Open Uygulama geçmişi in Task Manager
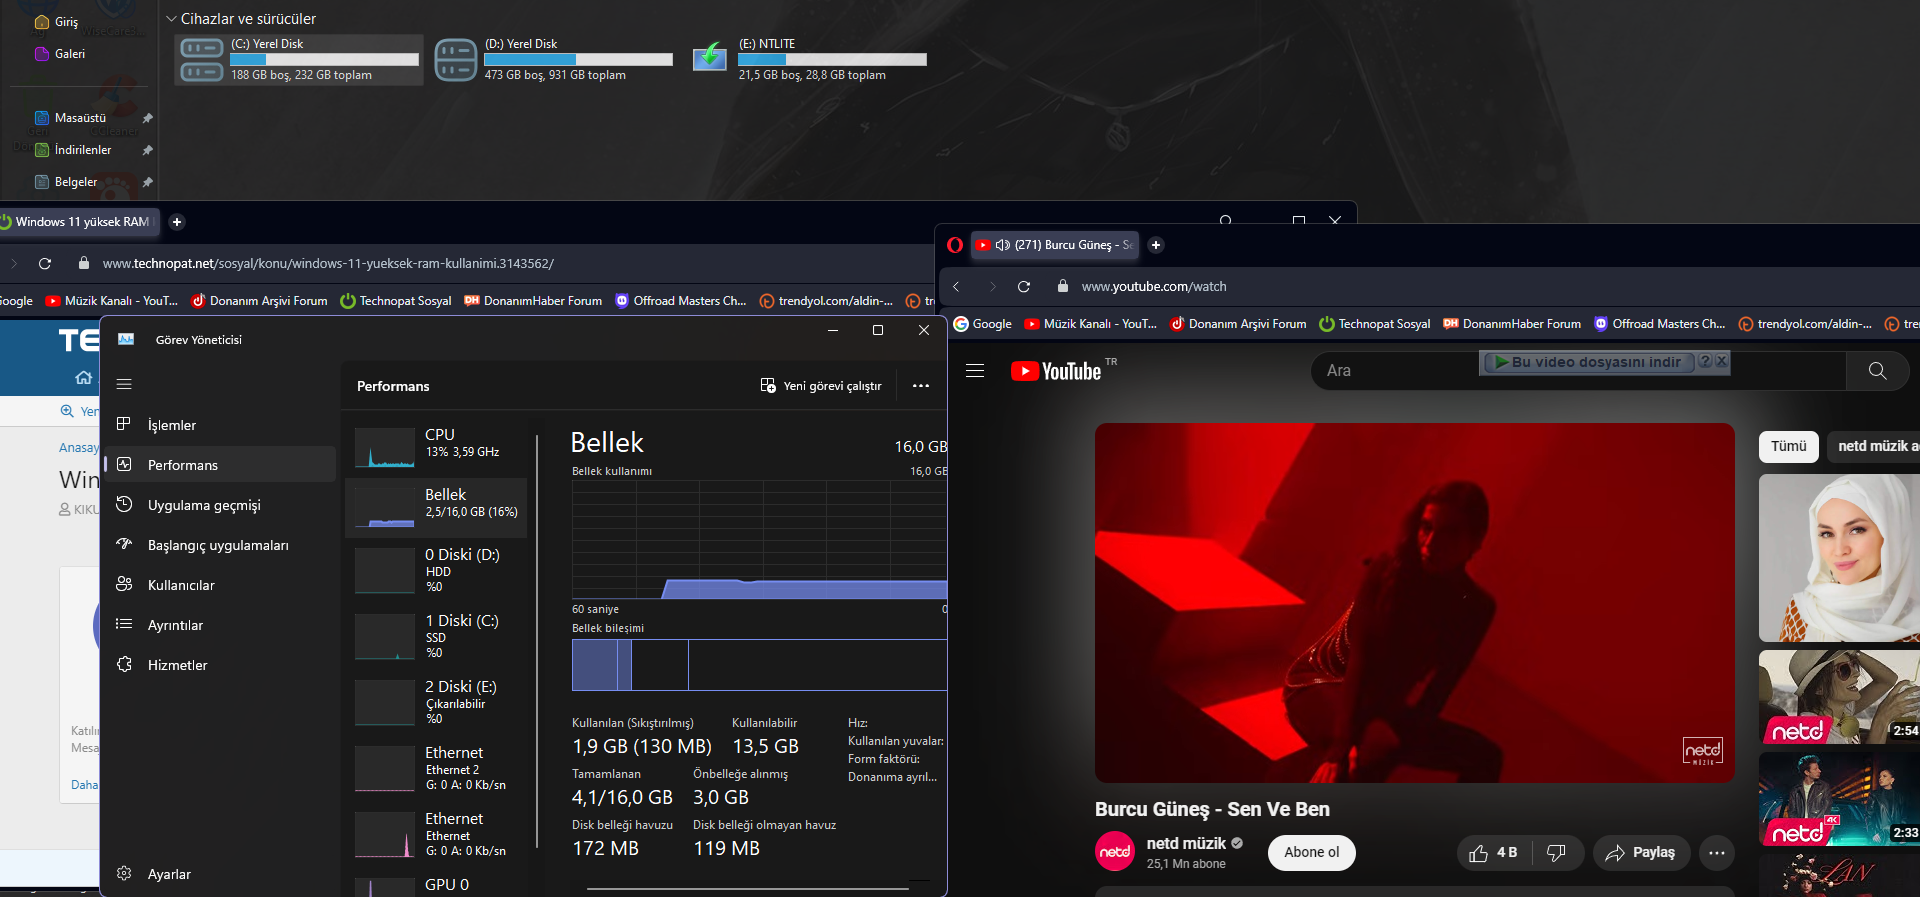 tap(220, 505)
